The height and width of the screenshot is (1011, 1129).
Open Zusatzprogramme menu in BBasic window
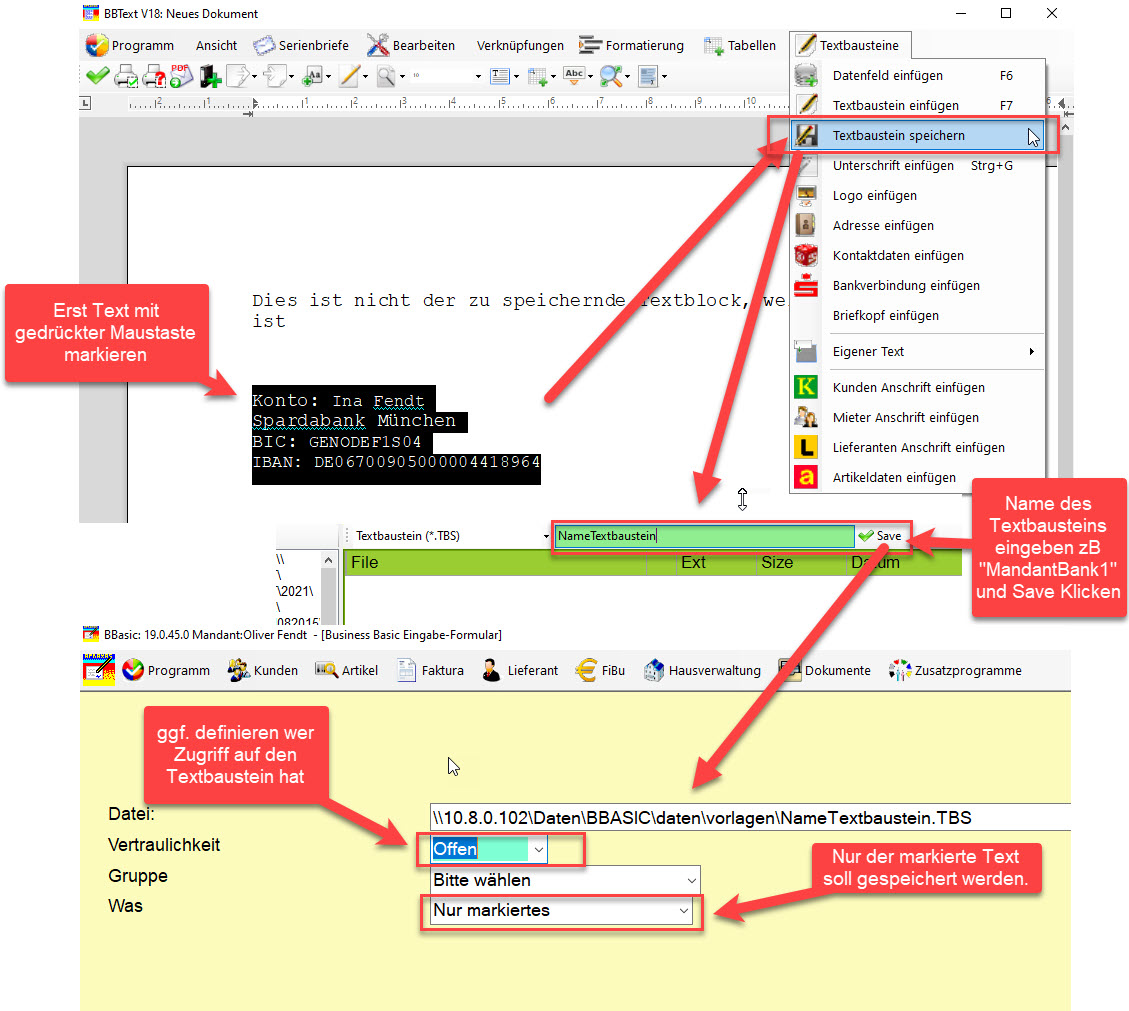[955, 670]
